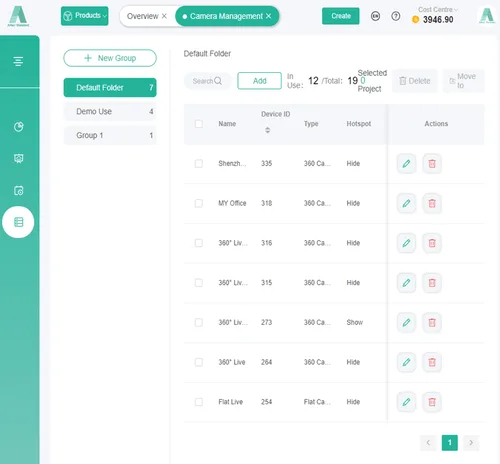Select page 1 in pagination
Screen dimensions: 500x464
click(x=450, y=443)
